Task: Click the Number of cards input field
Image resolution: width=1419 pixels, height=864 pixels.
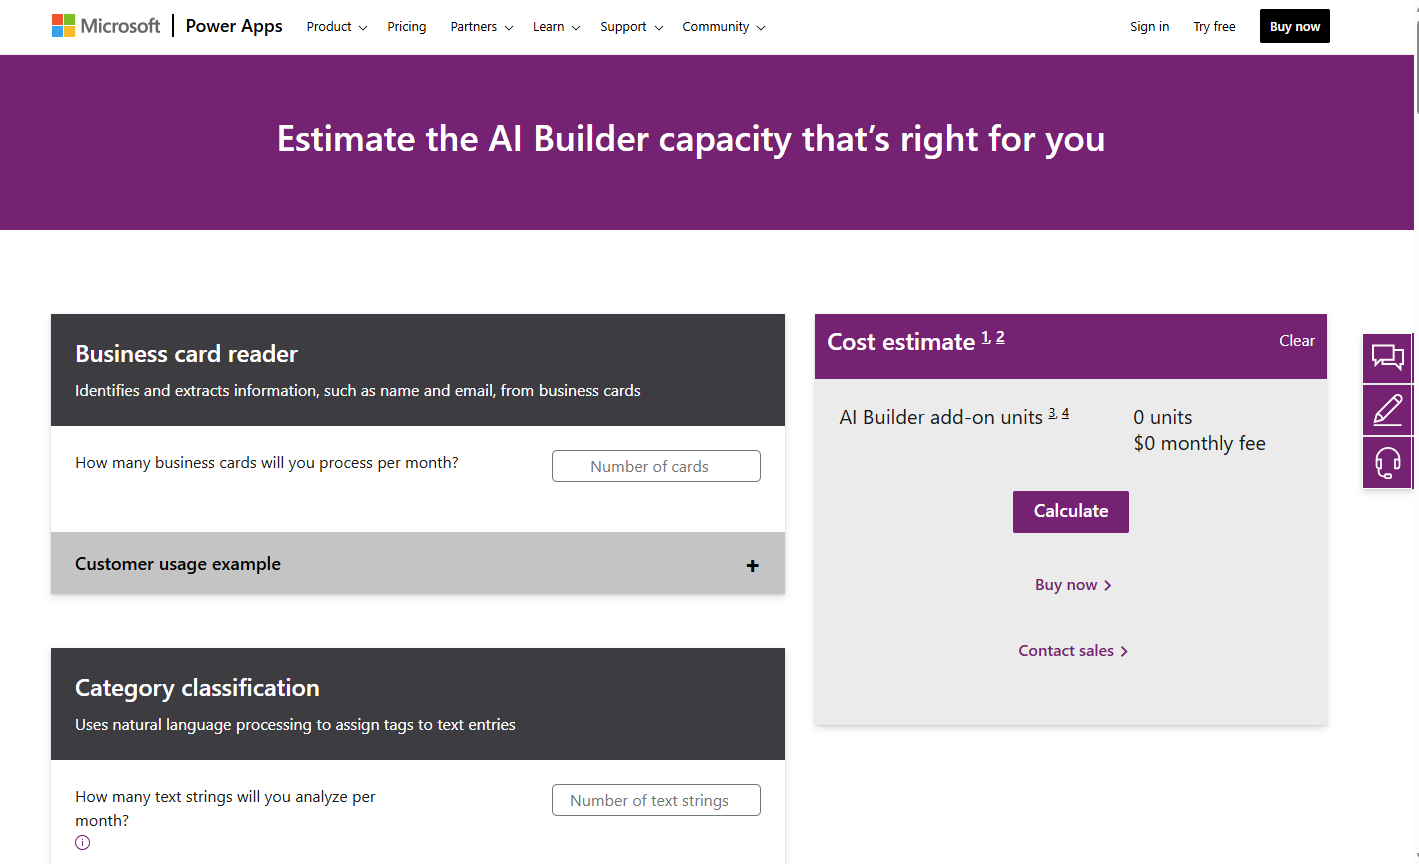Action: click(x=656, y=466)
